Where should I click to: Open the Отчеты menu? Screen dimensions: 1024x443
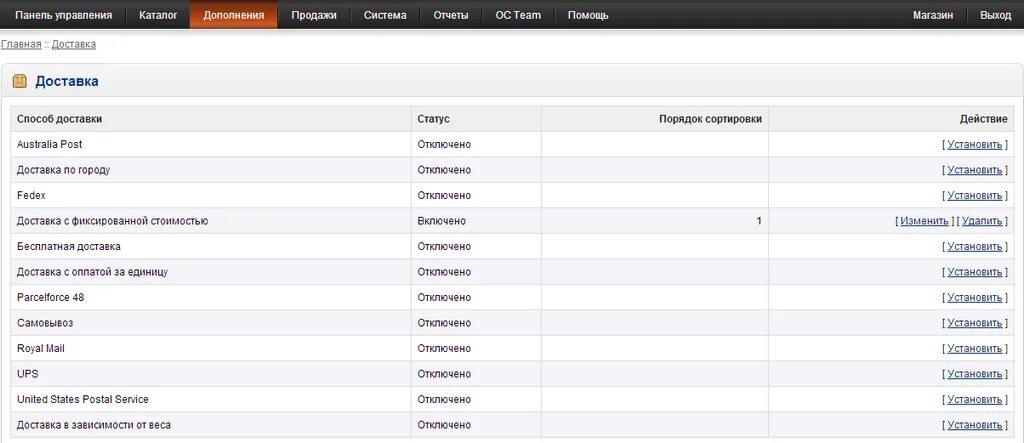click(x=451, y=15)
